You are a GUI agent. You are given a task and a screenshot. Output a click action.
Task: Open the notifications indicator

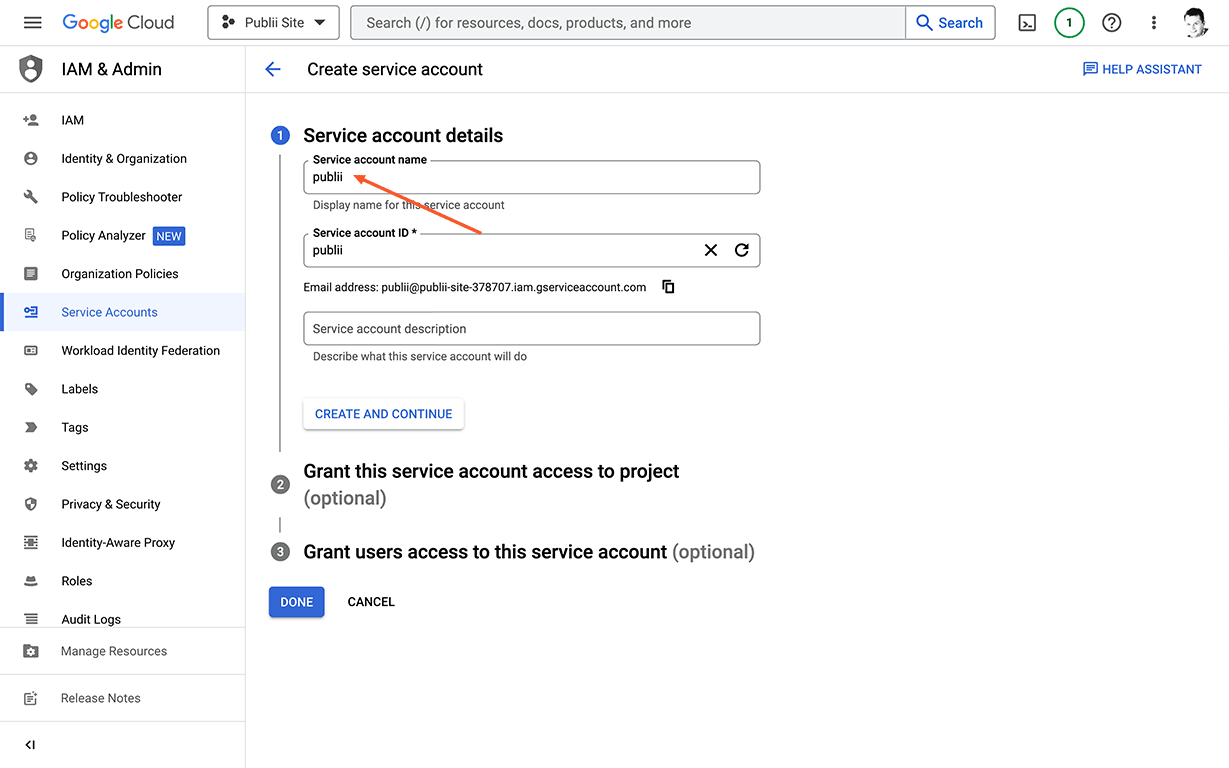1069,22
